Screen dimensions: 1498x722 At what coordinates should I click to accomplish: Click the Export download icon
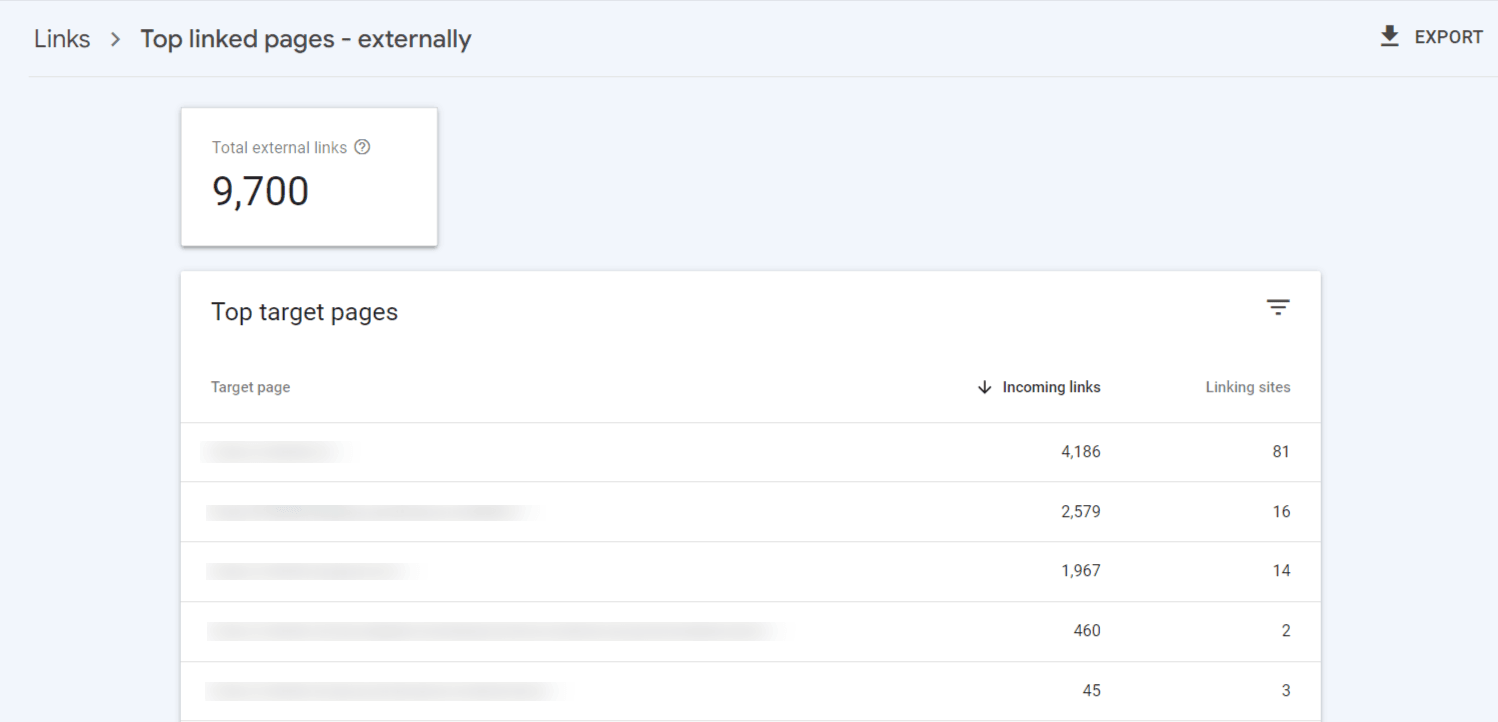(x=1389, y=37)
